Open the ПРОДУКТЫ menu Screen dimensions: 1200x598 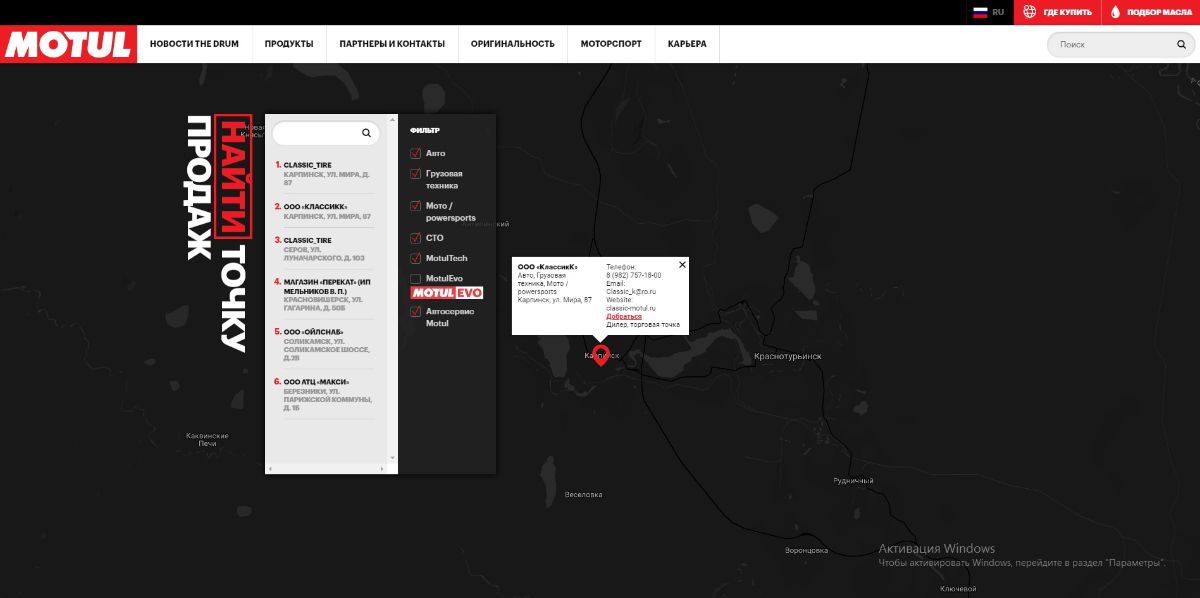point(289,44)
